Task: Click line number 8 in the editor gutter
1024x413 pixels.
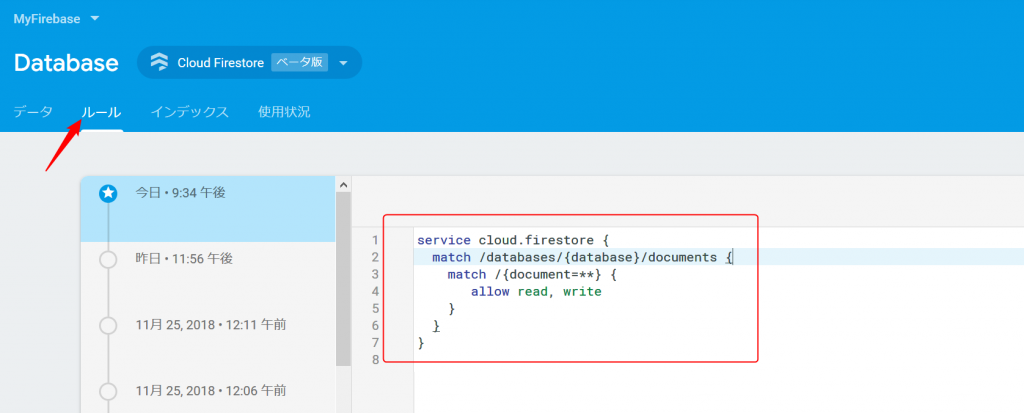Action: pos(375,359)
